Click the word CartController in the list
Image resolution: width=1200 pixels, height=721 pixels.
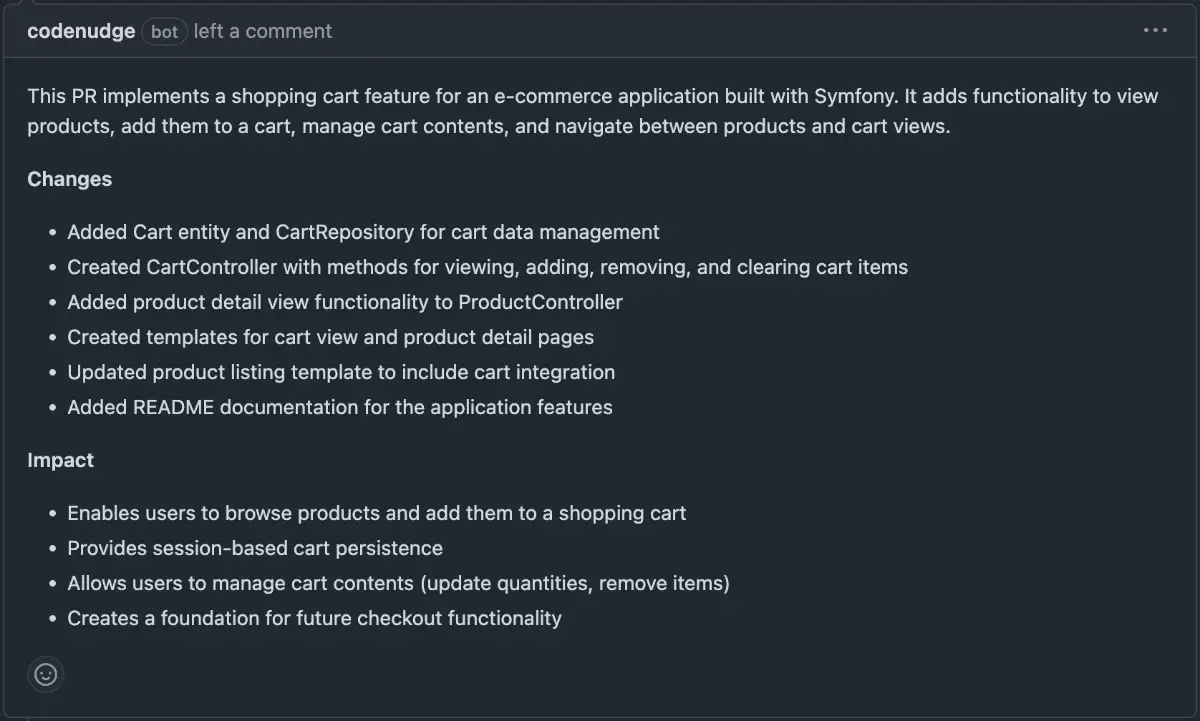(212, 267)
